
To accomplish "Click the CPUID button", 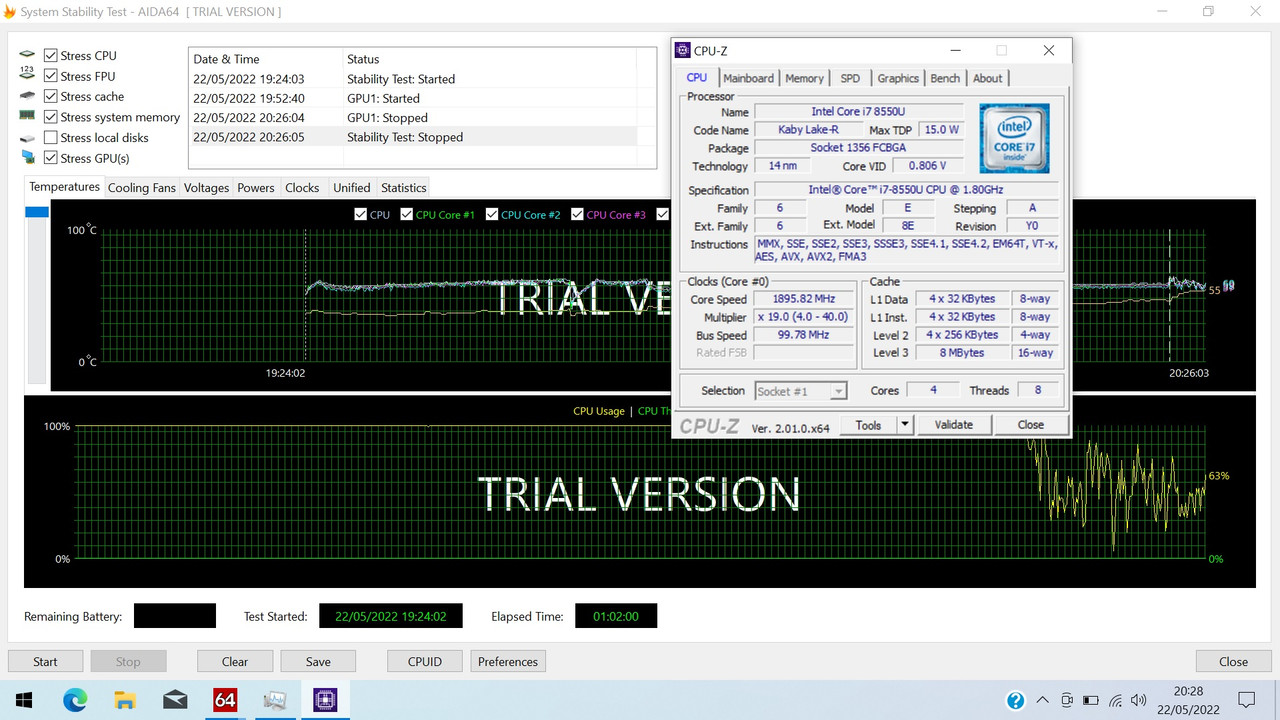I will click(x=425, y=661).
